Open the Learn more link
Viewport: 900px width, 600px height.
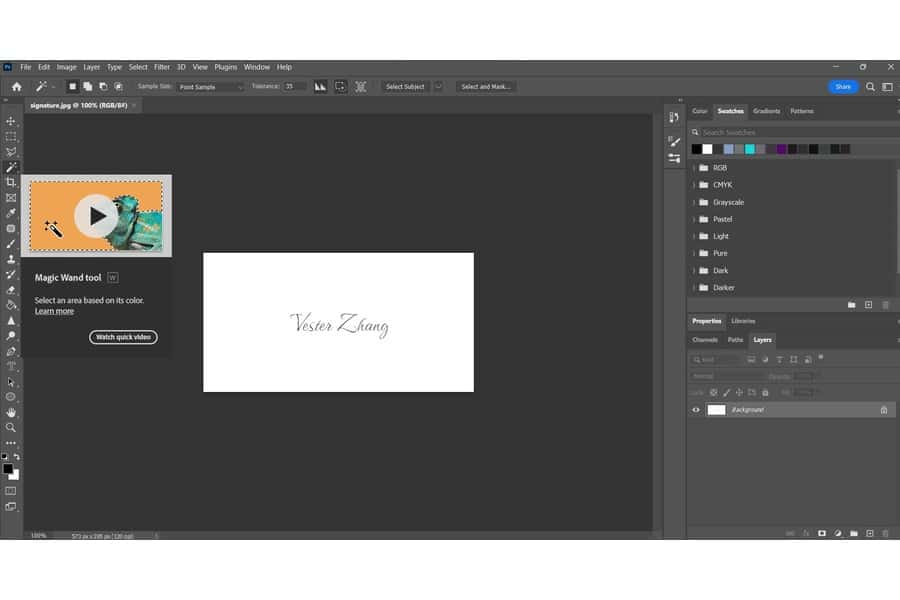55,311
